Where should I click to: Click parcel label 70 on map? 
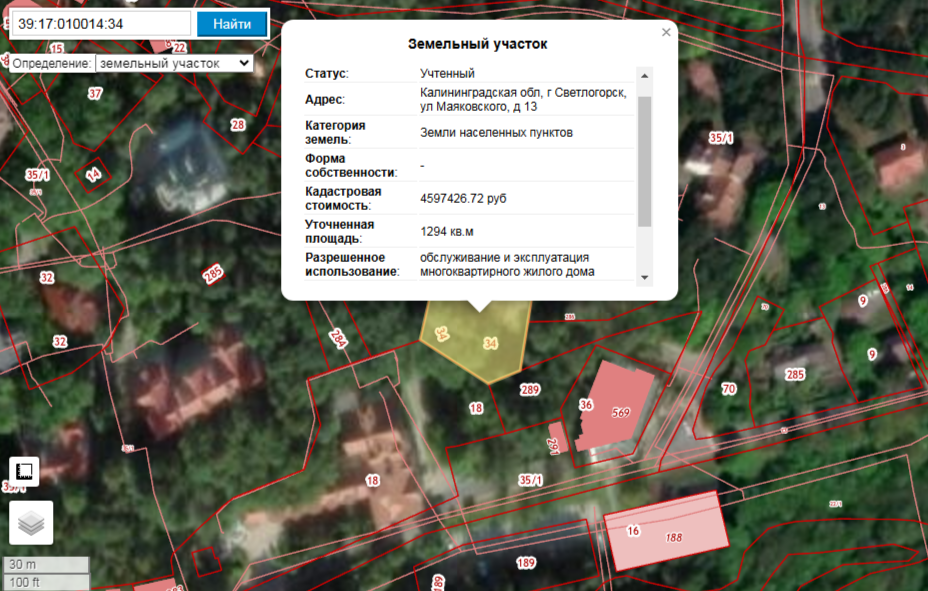click(x=729, y=389)
